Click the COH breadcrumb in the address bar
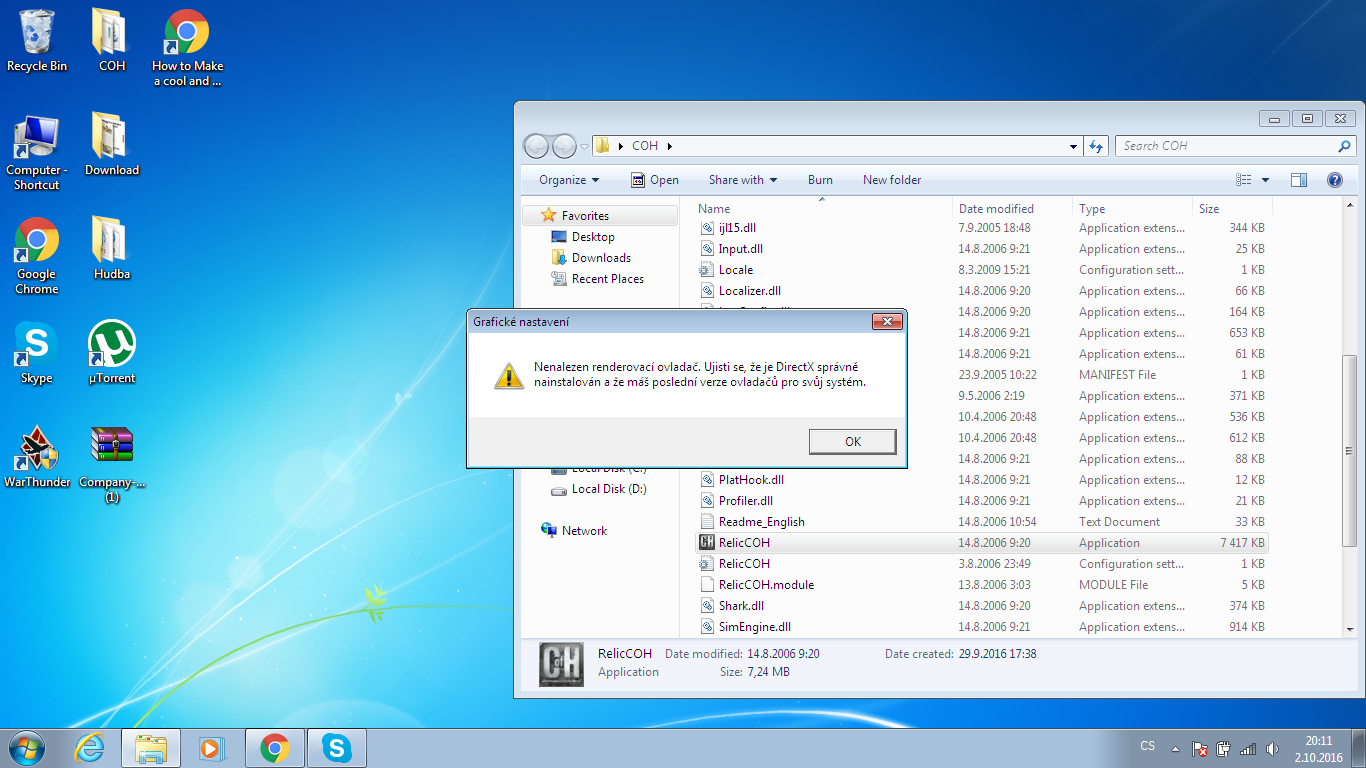1366x768 pixels. tap(645, 146)
